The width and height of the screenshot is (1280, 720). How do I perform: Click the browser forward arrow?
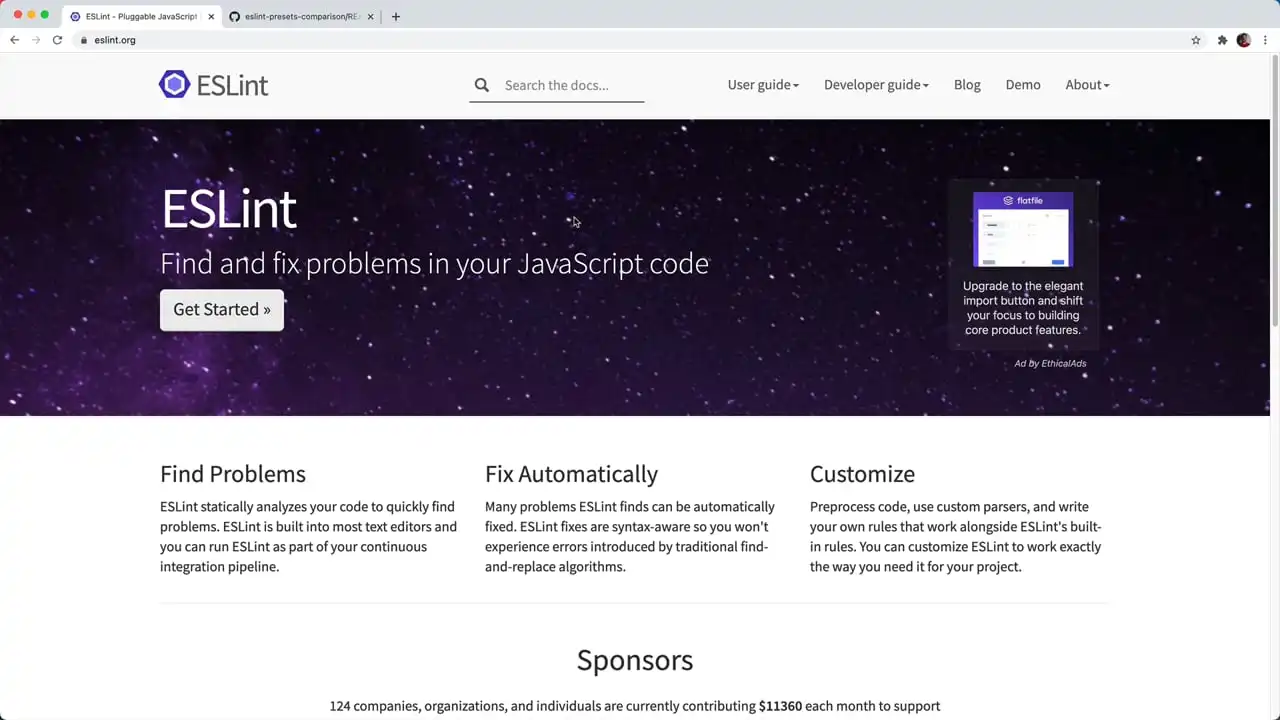[36, 40]
